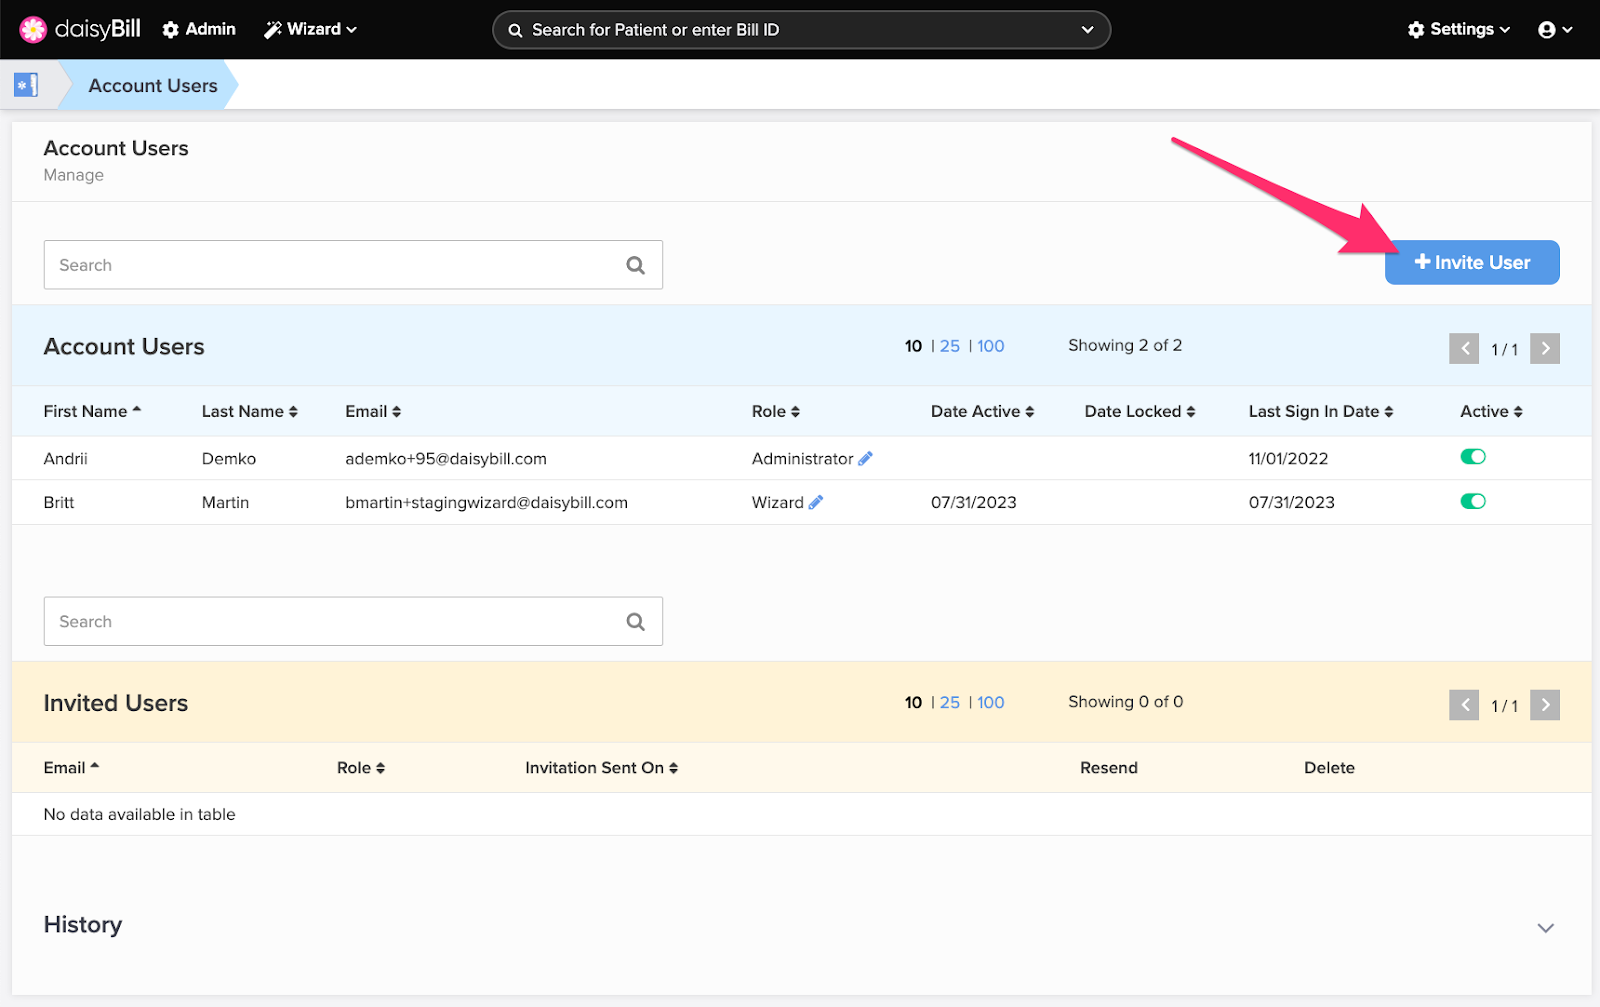Click the Invite User button

click(x=1471, y=262)
